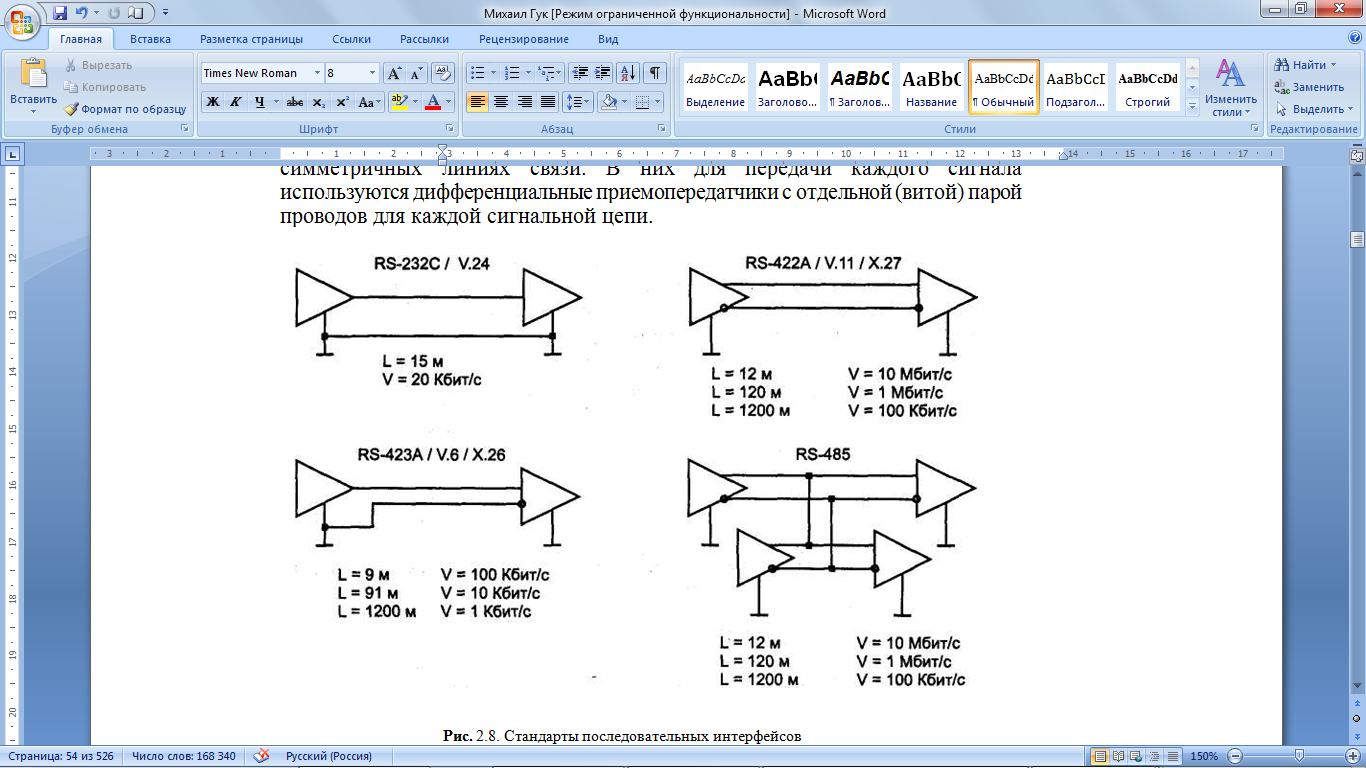This screenshot has width=1366, height=768.
Task: Apply the Выделение style
Action: (716, 87)
